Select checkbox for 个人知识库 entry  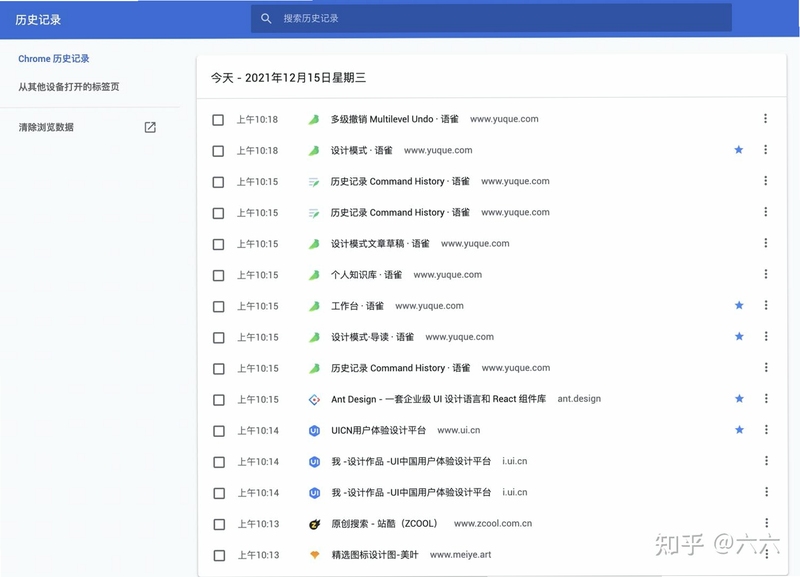218,275
